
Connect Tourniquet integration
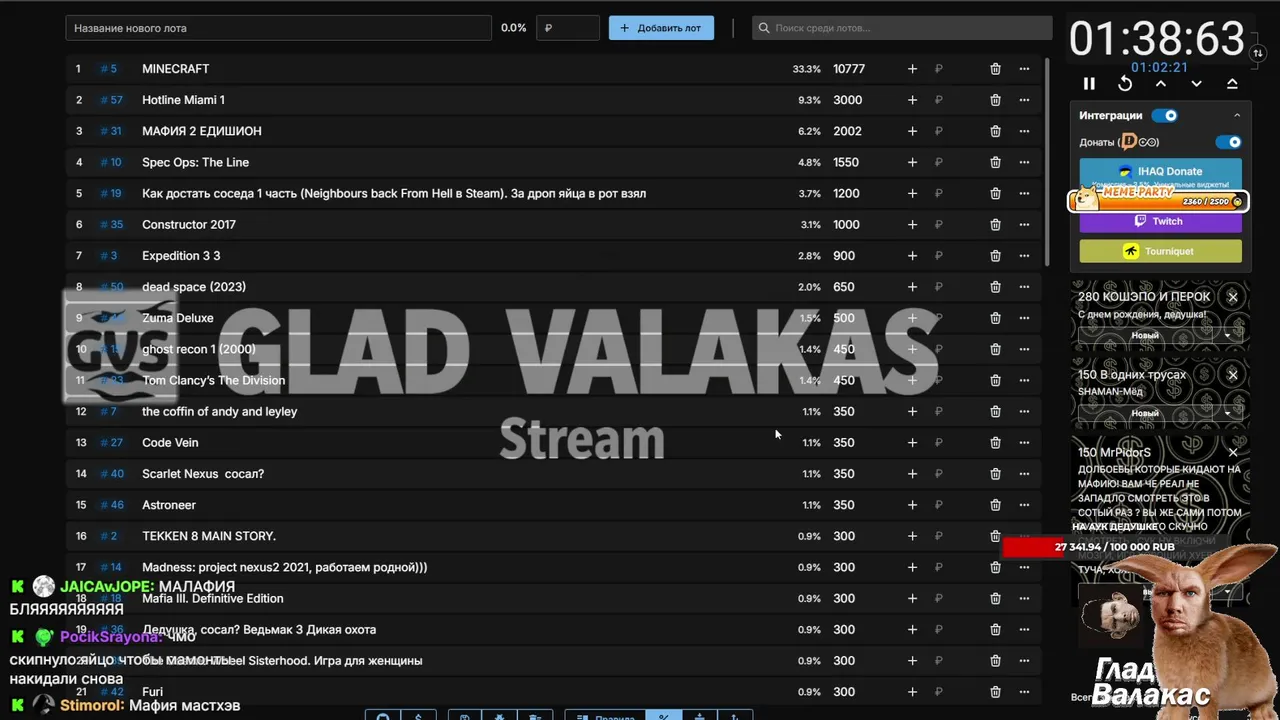coord(1160,251)
